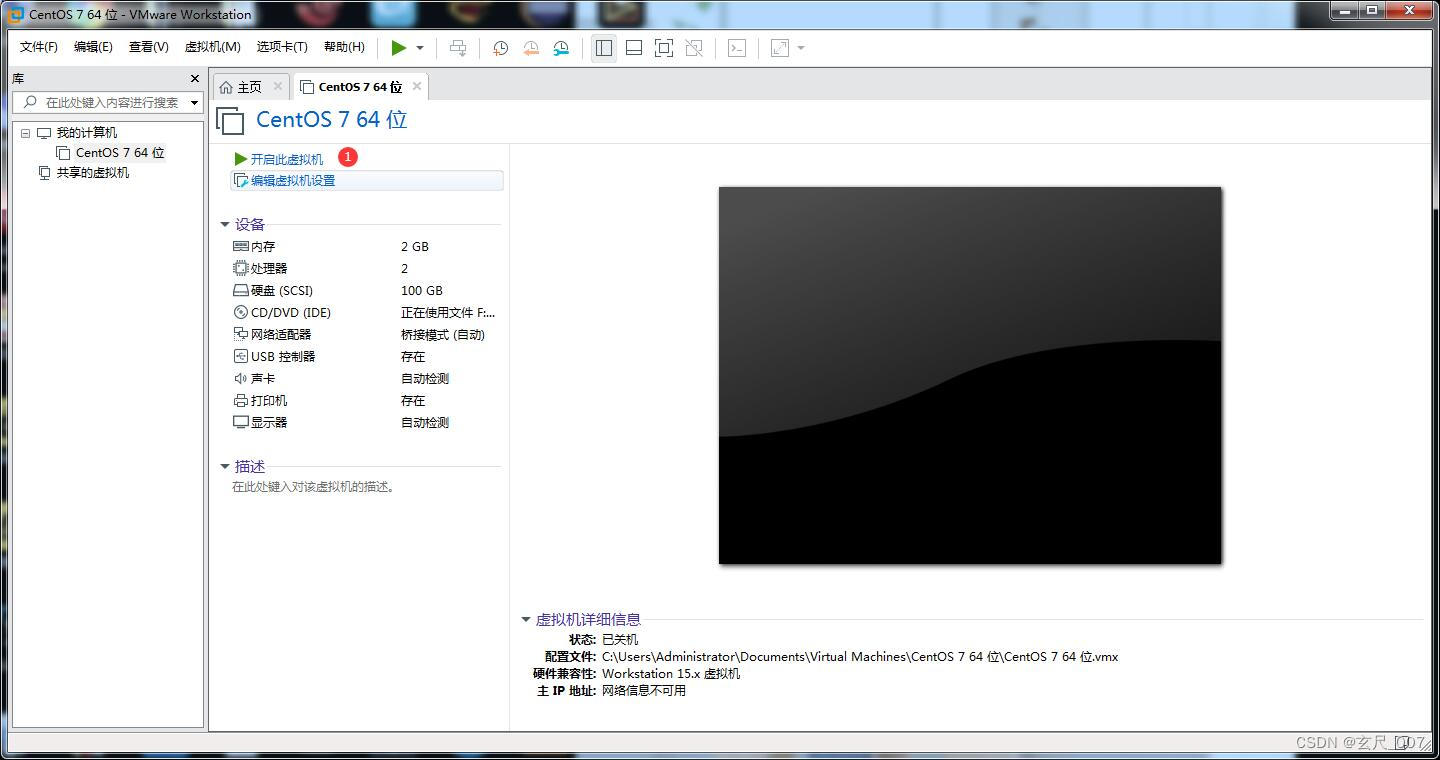Revert to snapshot toolbar icon
The height and width of the screenshot is (760, 1440).
tap(531, 48)
